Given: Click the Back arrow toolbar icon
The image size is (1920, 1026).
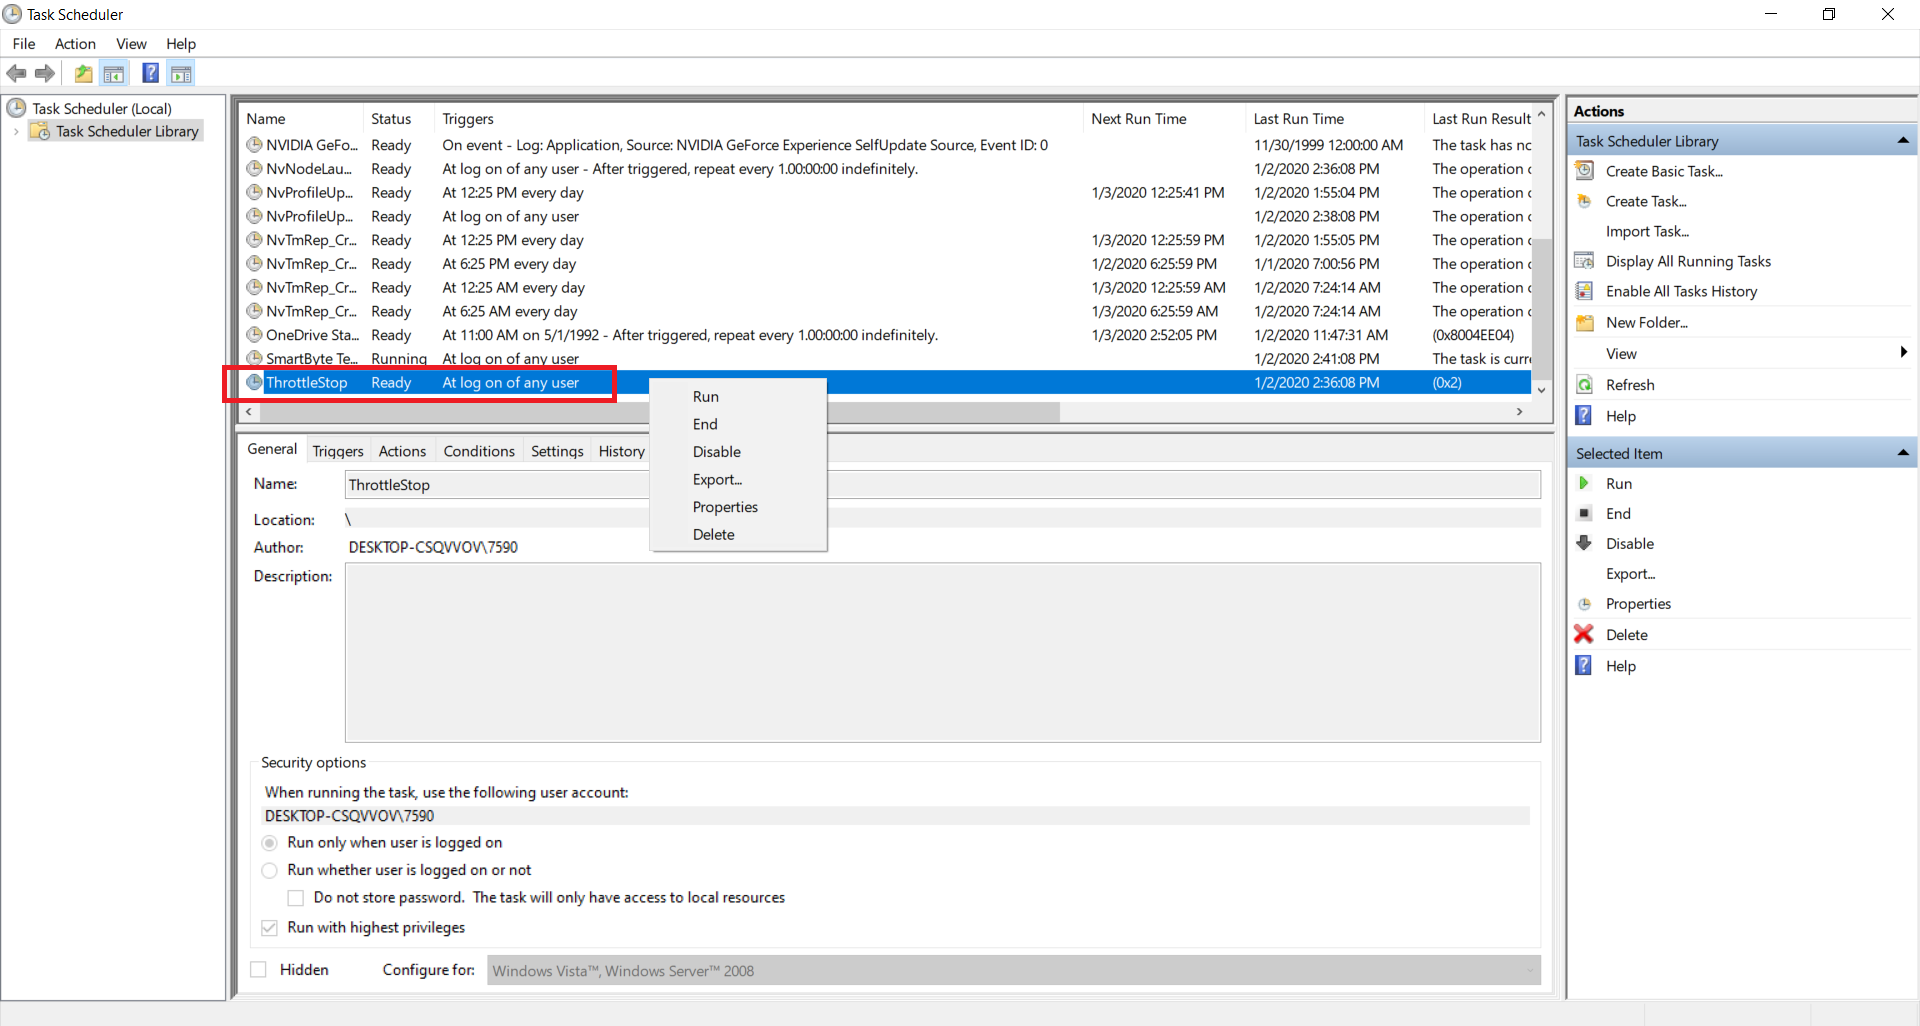Looking at the screenshot, I should pyautogui.click(x=17, y=73).
